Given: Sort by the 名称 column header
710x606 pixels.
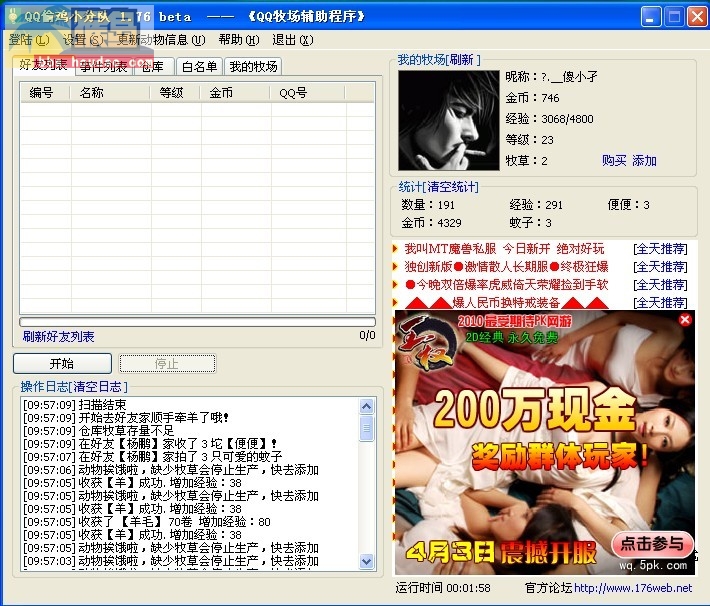Looking at the screenshot, I should [x=110, y=93].
